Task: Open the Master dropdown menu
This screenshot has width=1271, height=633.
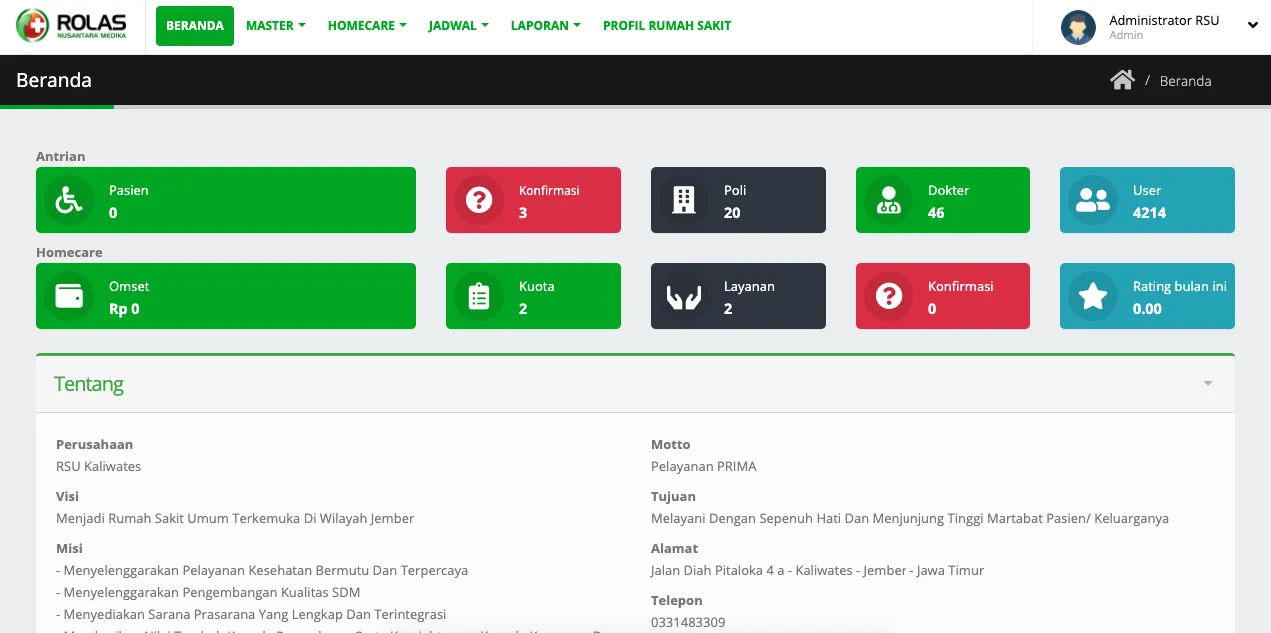Action: [x=276, y=26]
